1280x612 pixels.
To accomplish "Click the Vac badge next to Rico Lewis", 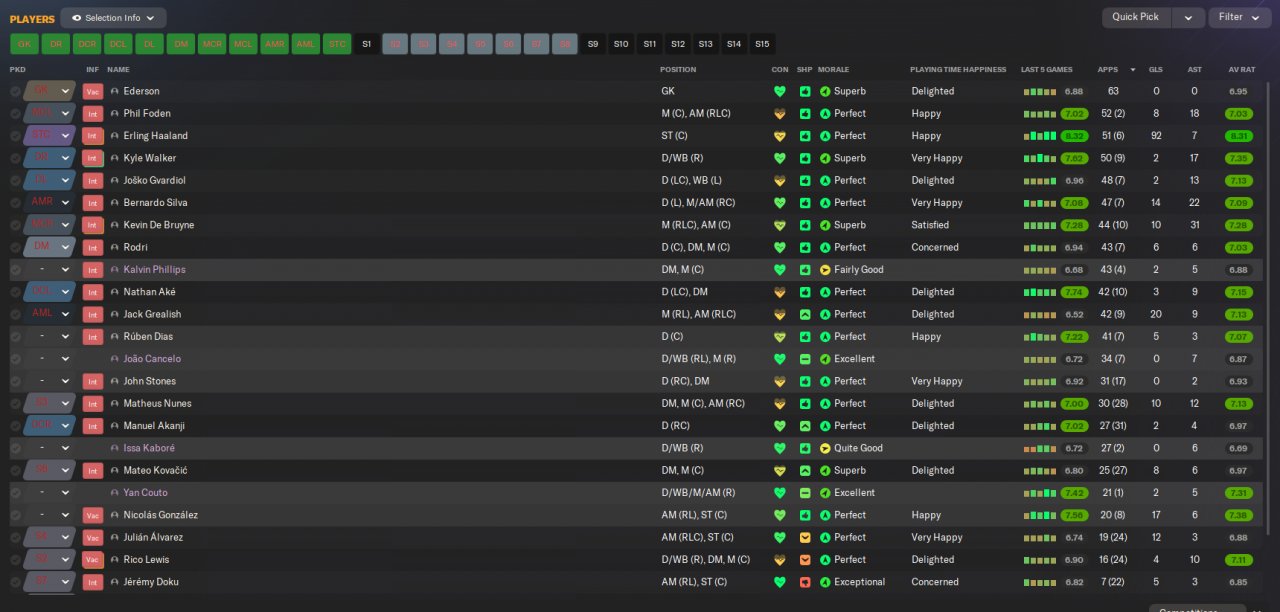I will coord(93,560).
